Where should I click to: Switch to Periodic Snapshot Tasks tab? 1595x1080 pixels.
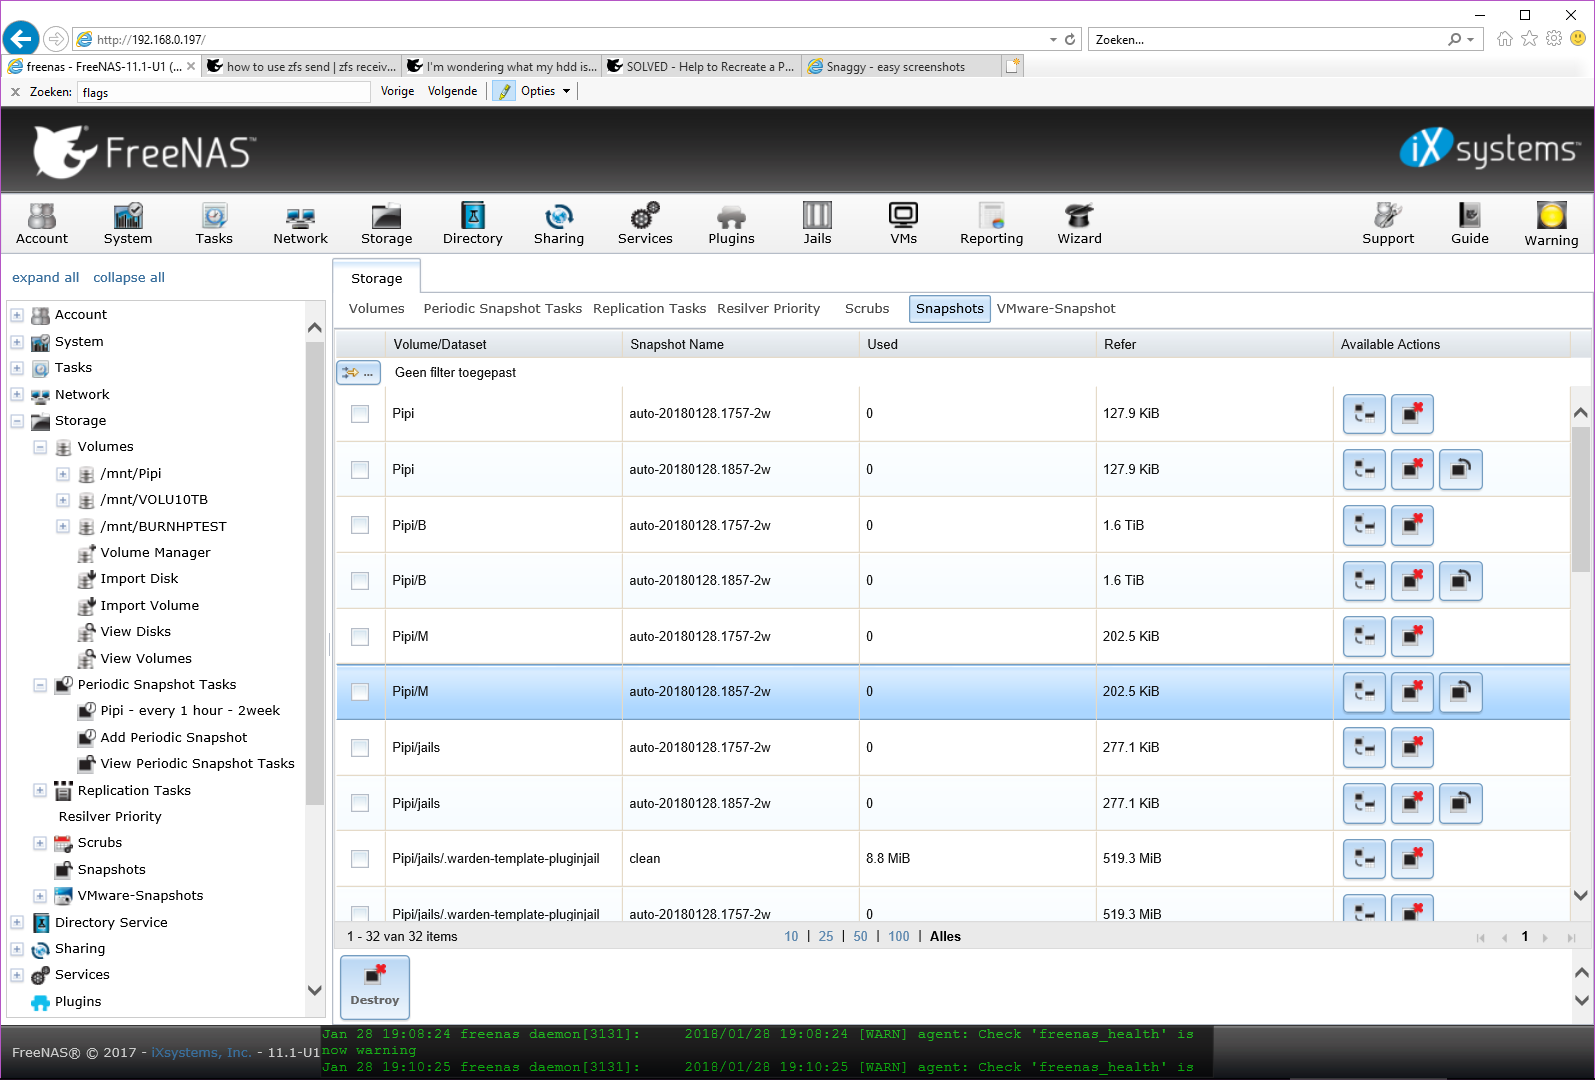click(502, 309)
